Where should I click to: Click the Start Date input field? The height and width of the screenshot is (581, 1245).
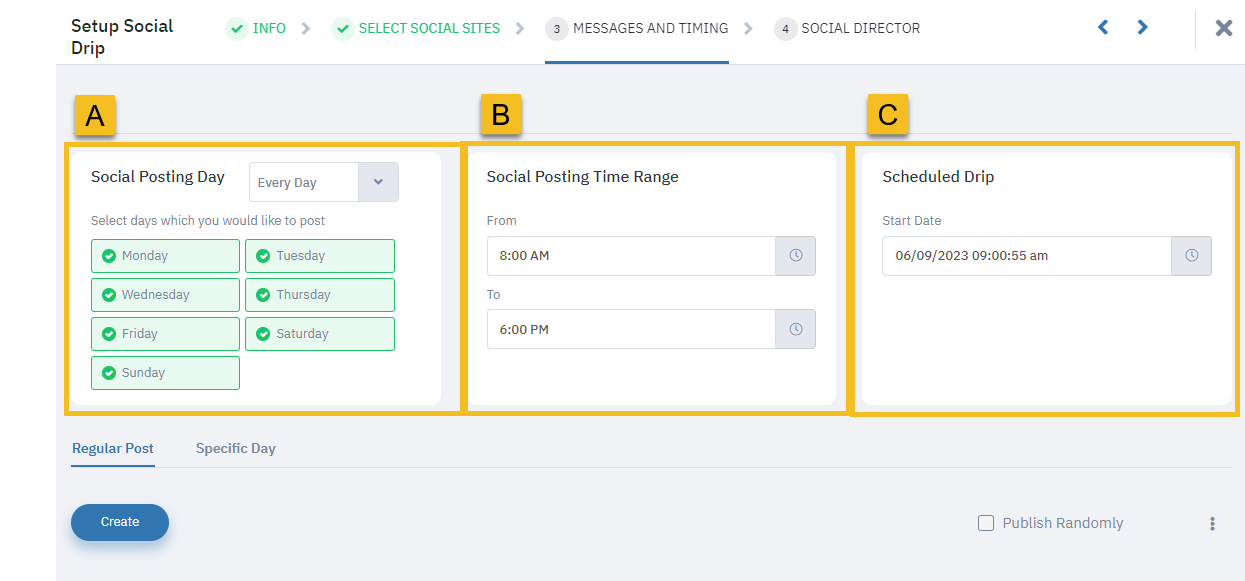1027,256
